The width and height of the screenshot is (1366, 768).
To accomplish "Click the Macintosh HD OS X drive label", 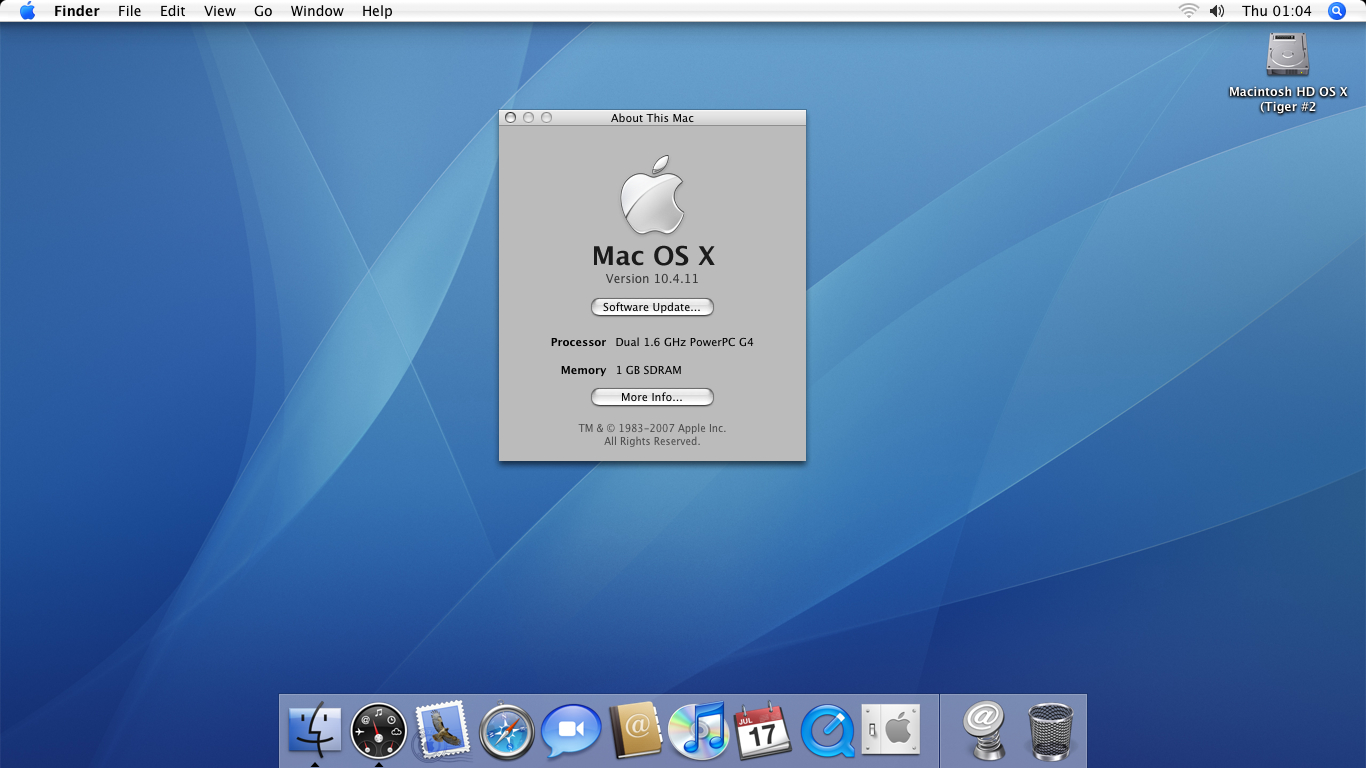I will point(1288,99).
